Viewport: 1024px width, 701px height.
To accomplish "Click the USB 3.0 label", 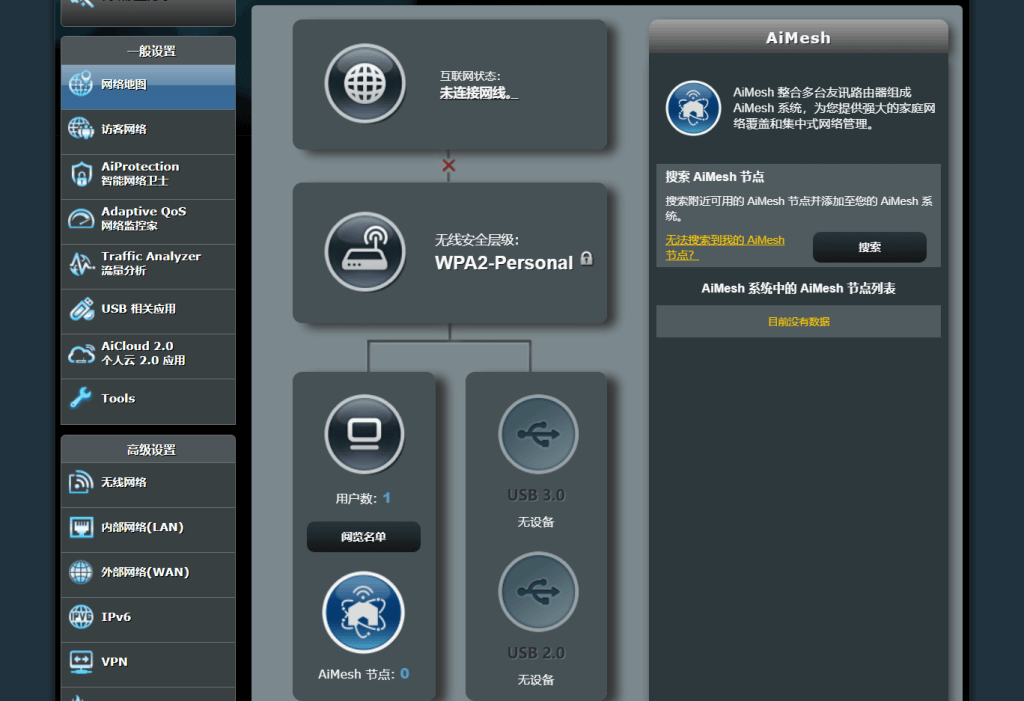I will coord(536,495).
